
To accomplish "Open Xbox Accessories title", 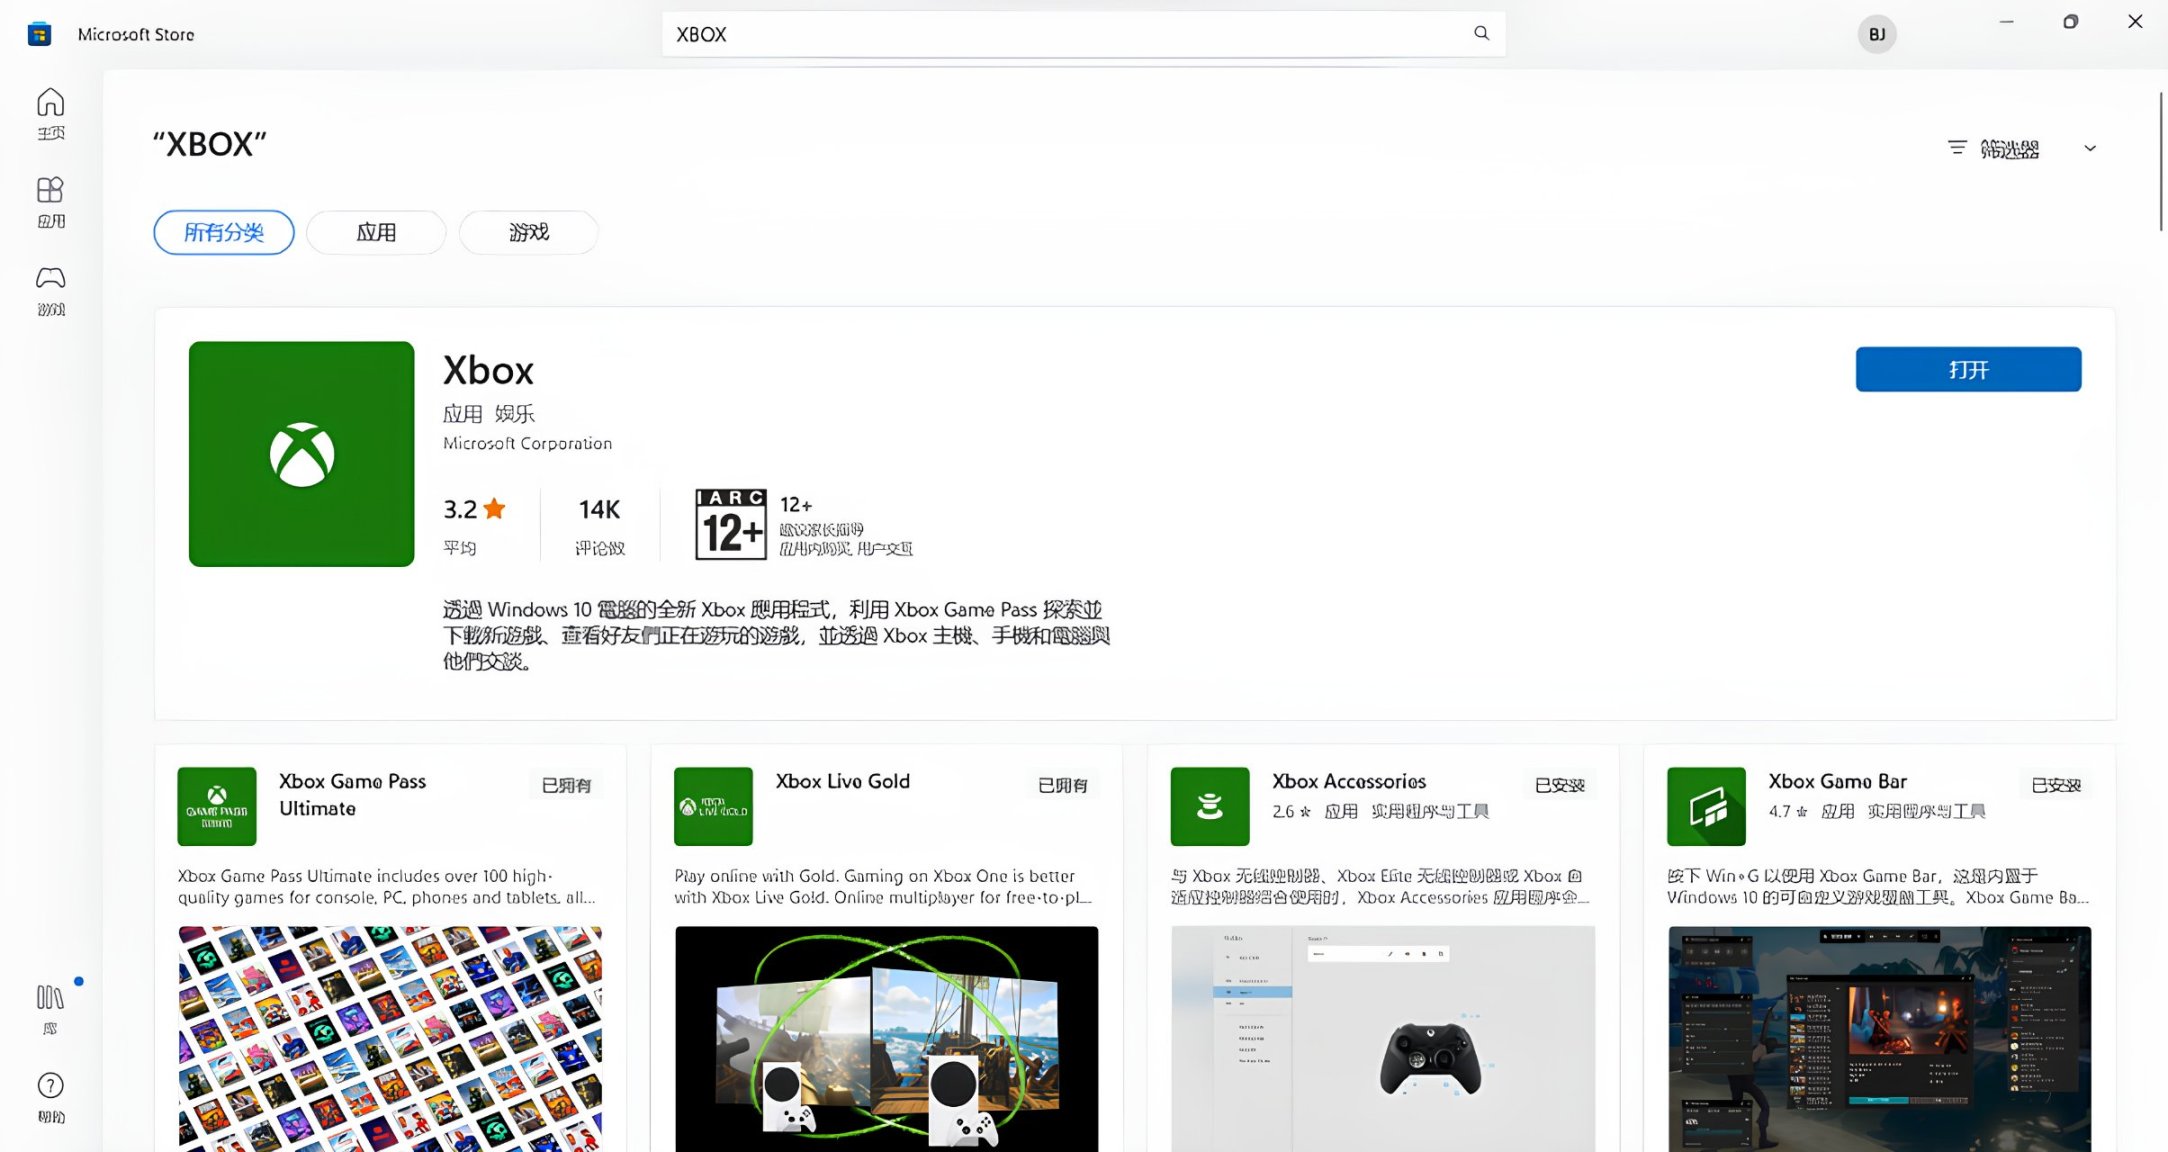I will [1349, 781].
